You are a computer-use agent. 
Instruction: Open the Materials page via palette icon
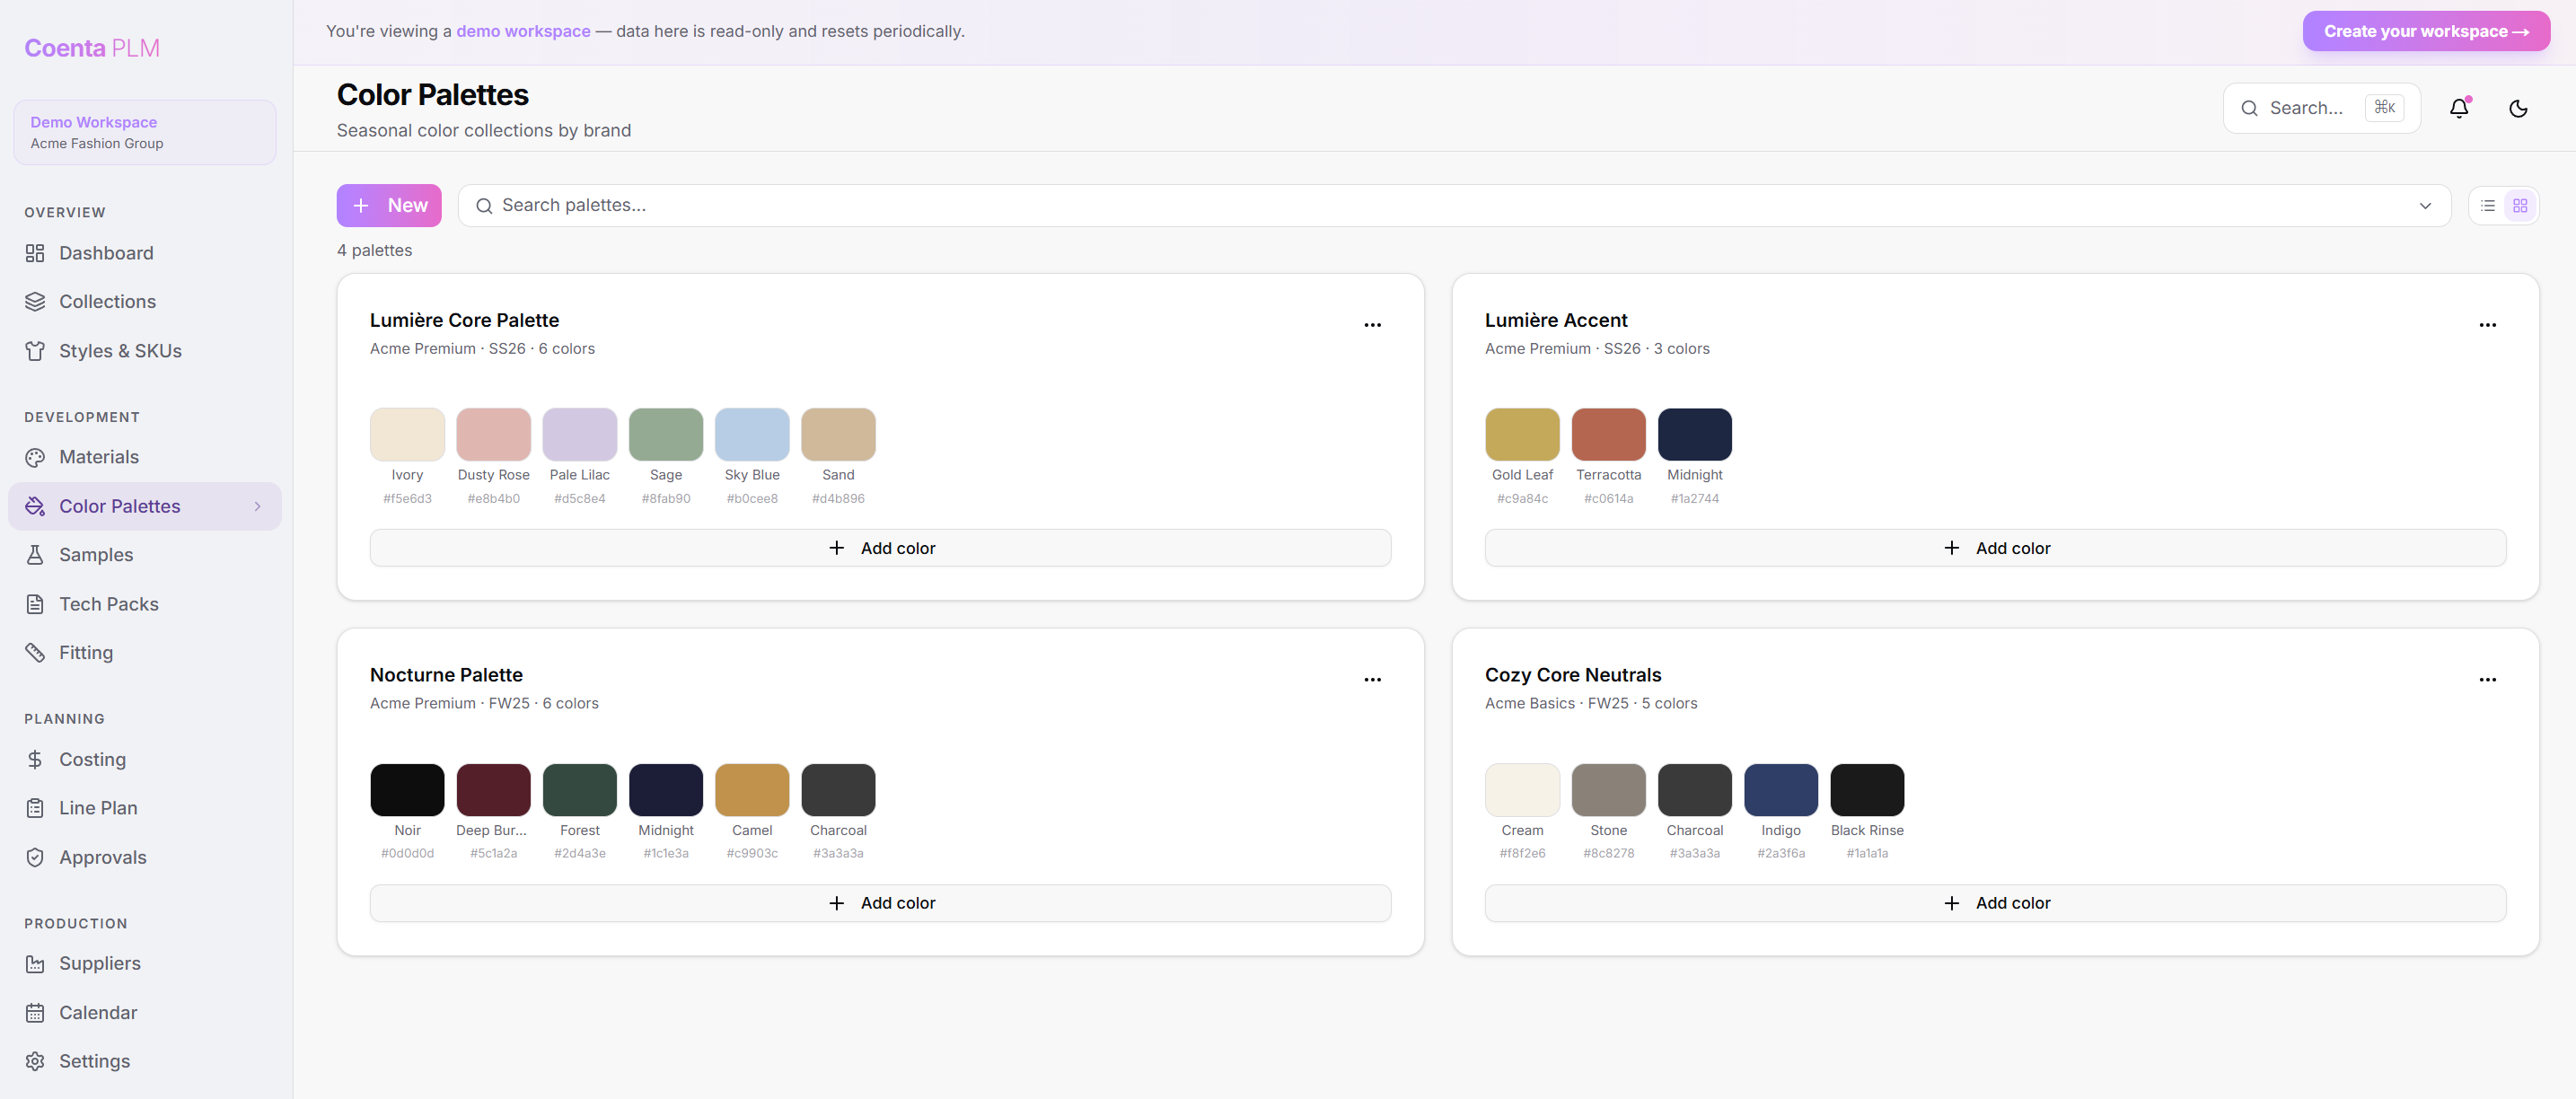click(36, 457)
